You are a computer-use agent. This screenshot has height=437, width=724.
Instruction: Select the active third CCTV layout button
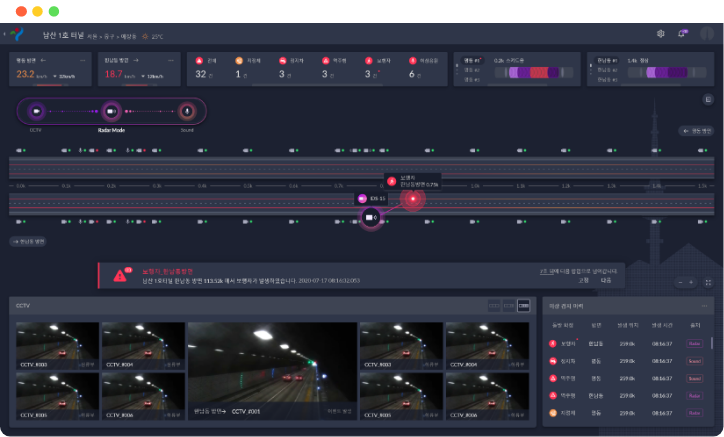524,306
